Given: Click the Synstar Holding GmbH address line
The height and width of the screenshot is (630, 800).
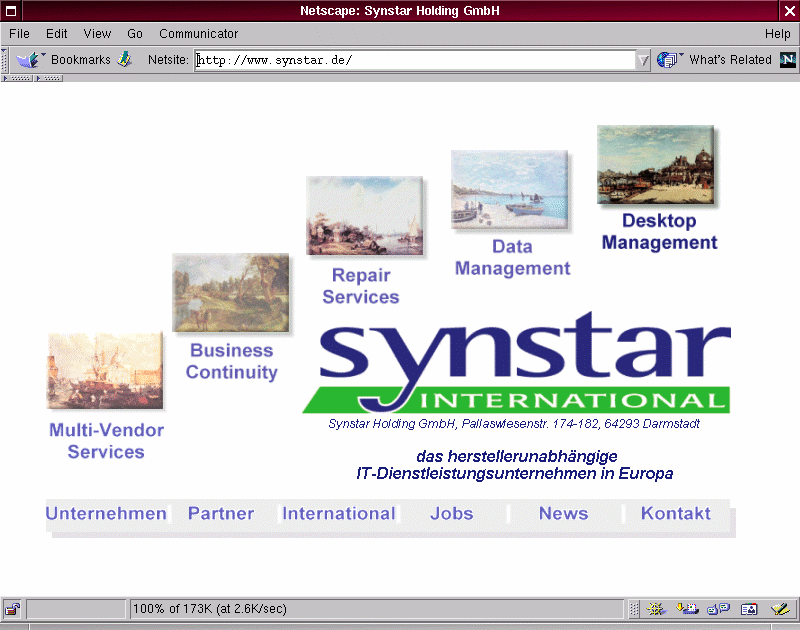Looking at the screenshot, I should click(x=514, y=424).
